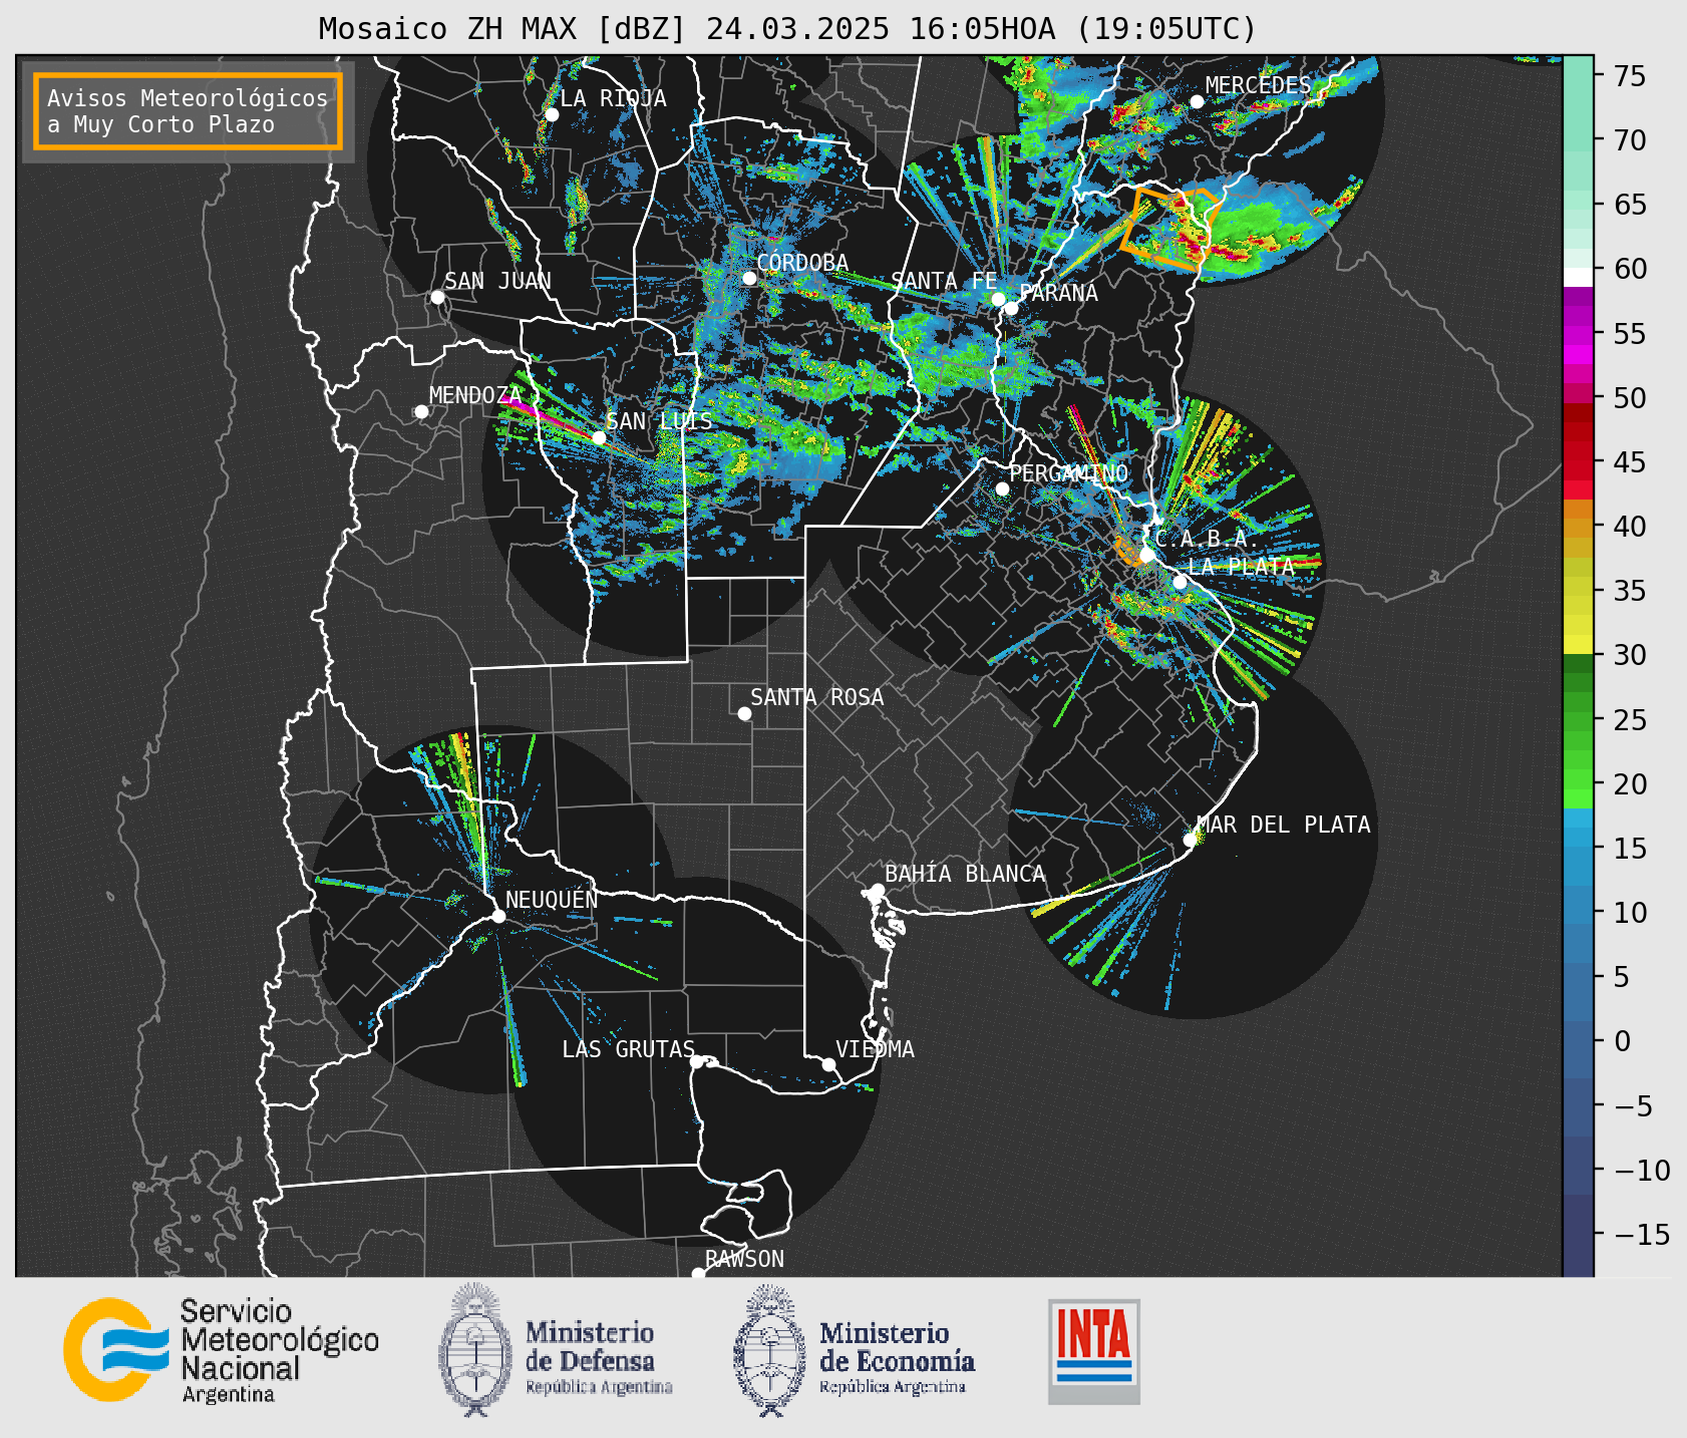The height and width of the screenshot is (1438, 1687).
Task: Click the Ministerio de Defensa text
Action: coord(599,1359)
